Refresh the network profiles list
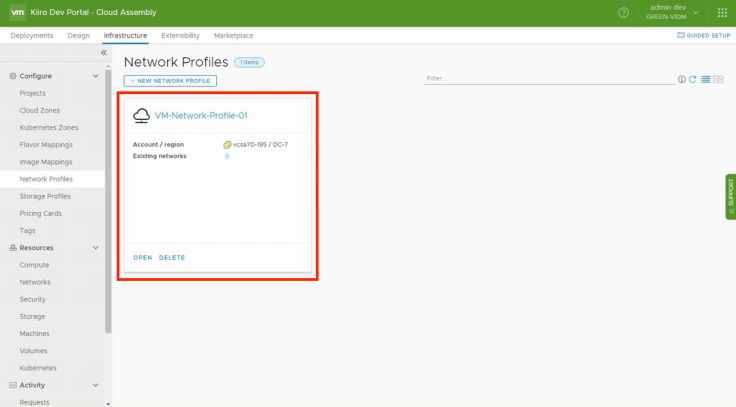The image size is (736, 407). click(x=692, y=79)
